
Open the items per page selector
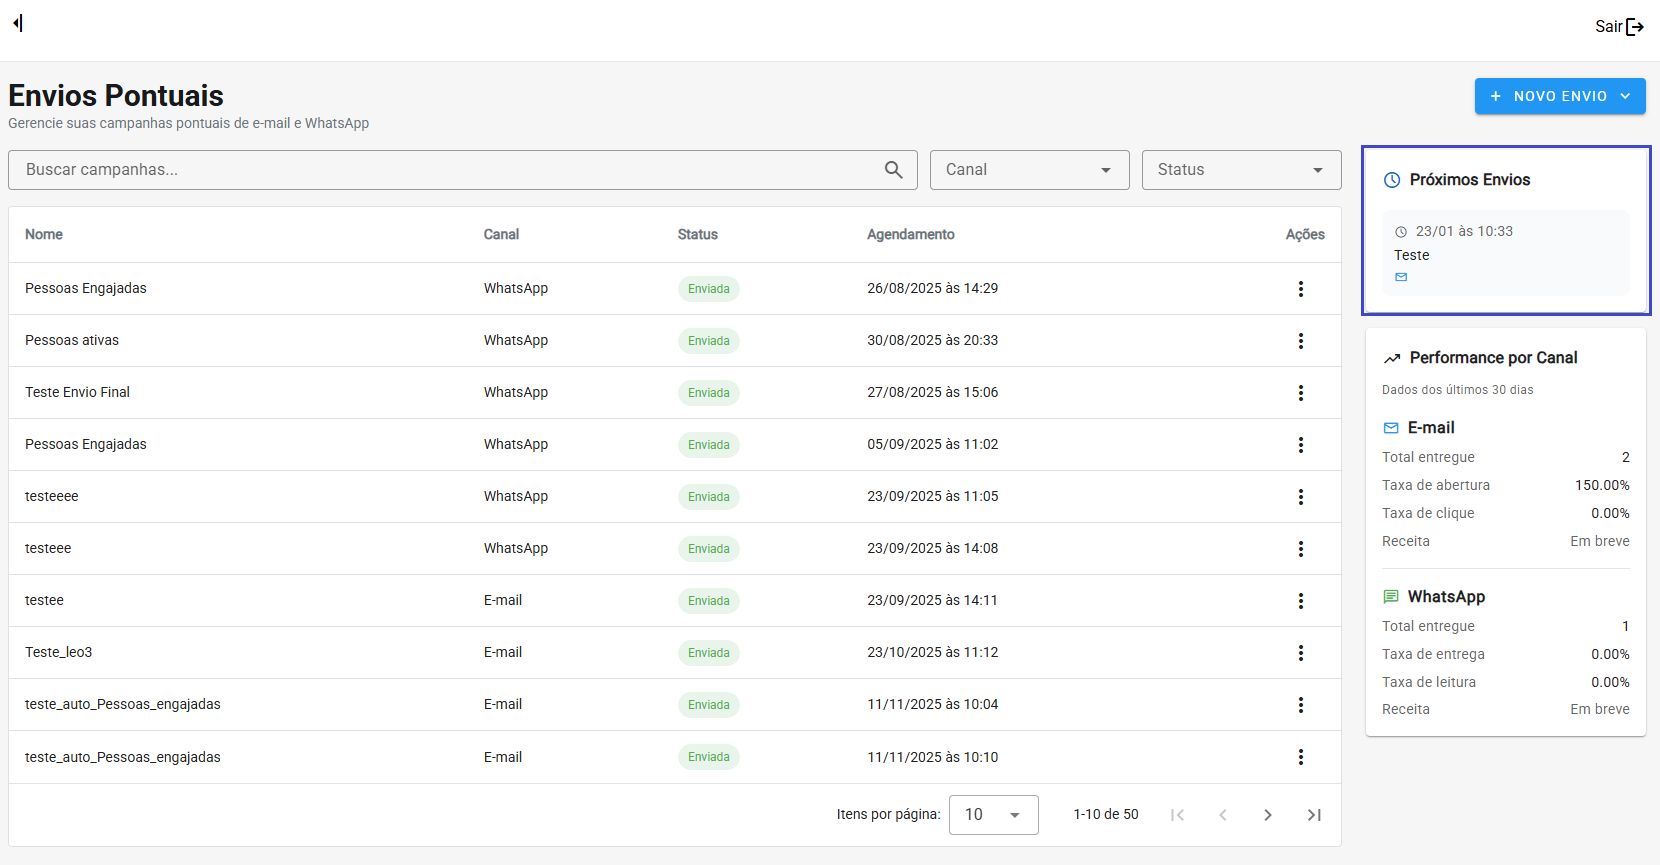coord(993,815)
